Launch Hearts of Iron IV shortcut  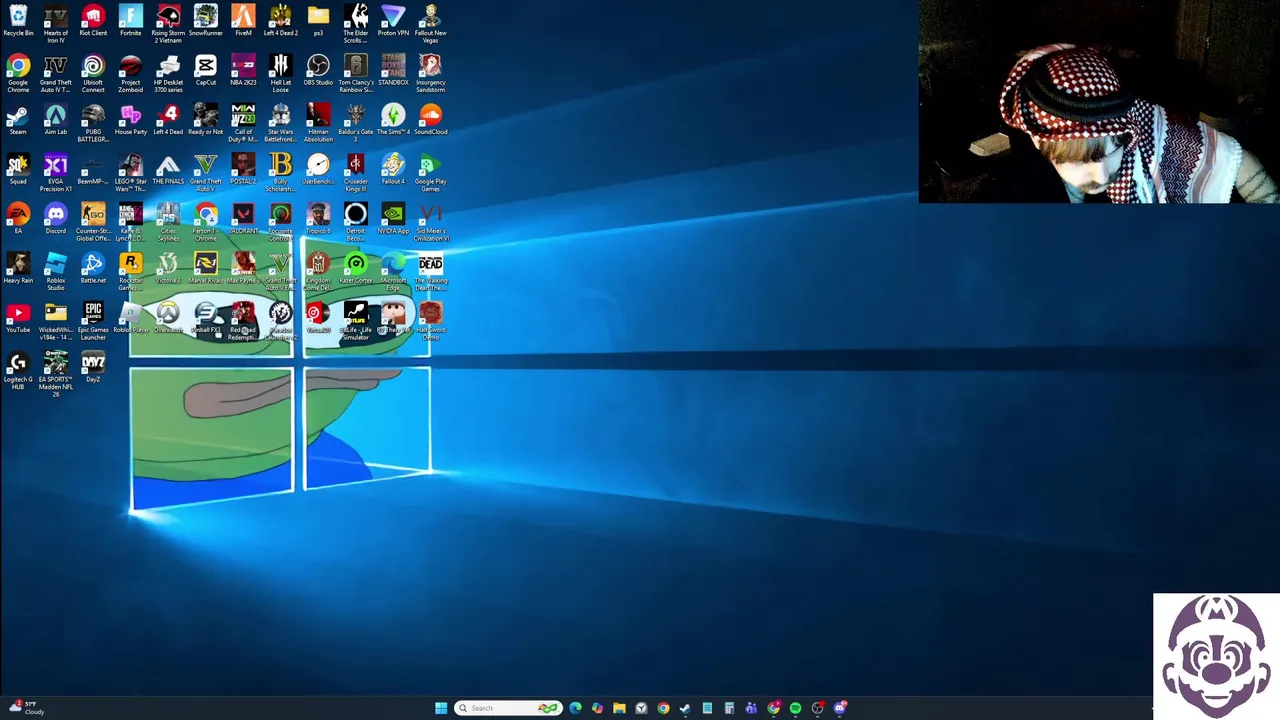56,24
